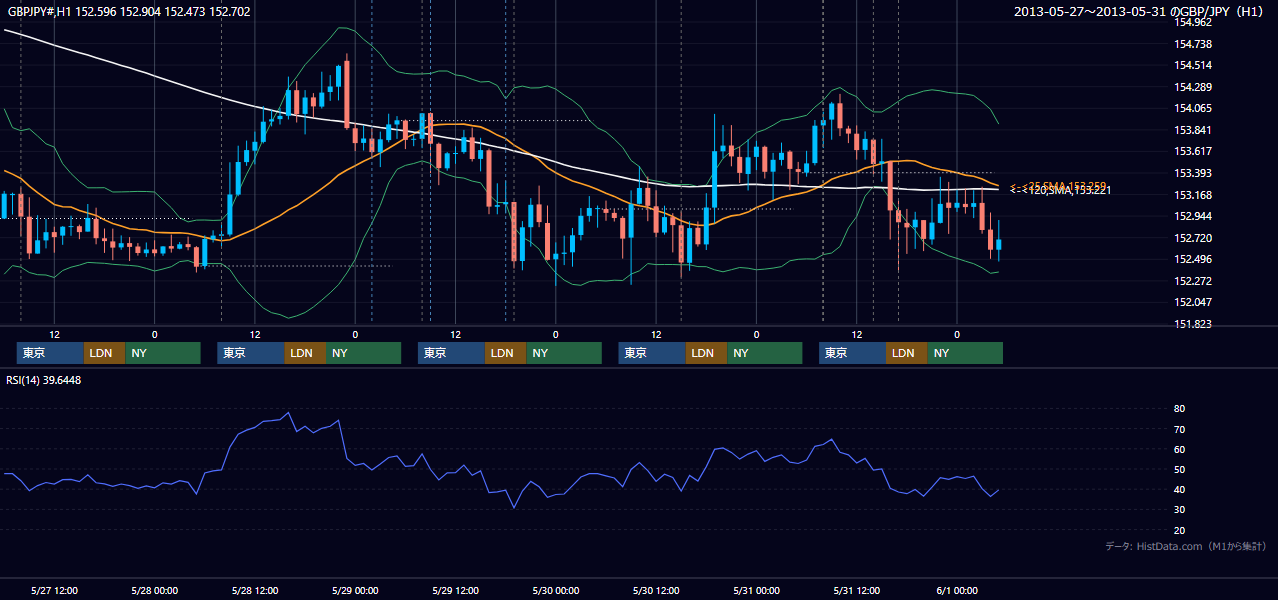The height and width of the screenshot is (600, 1278).
Task: Click the 東京 session block for 5/27
Action: pyautogui.click(x=50, y=353)
